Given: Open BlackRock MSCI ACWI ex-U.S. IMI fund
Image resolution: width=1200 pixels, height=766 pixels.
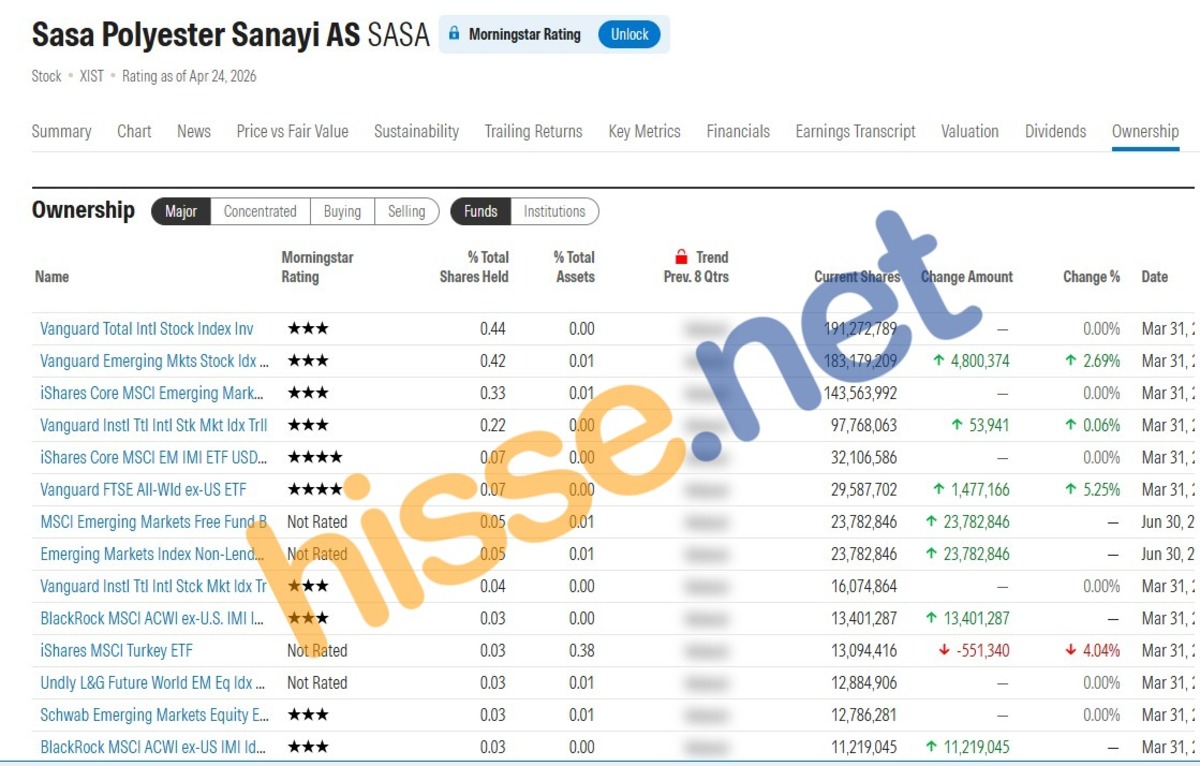Looking at the screenshot, I should (154, 618).
